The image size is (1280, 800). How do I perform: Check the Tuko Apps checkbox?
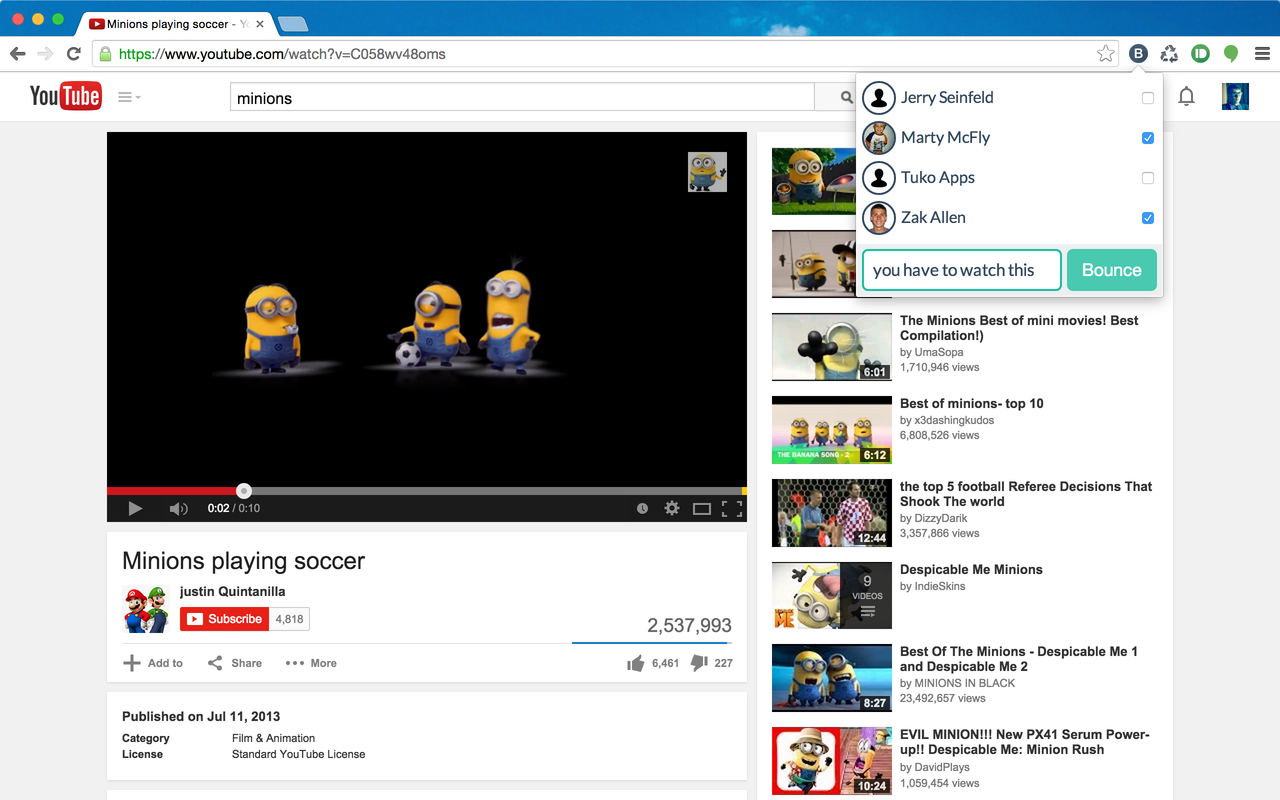coord(1148,178)
